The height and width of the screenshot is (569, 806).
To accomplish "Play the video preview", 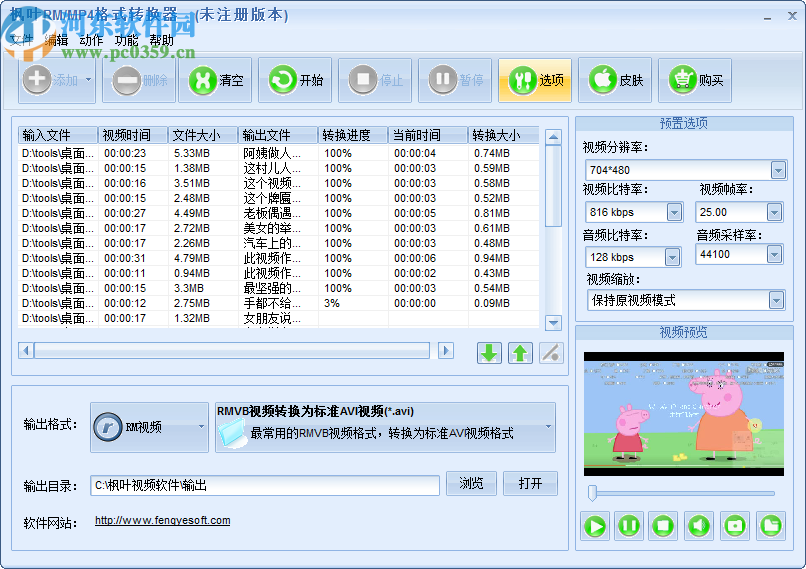I will (x=595, y=525).
